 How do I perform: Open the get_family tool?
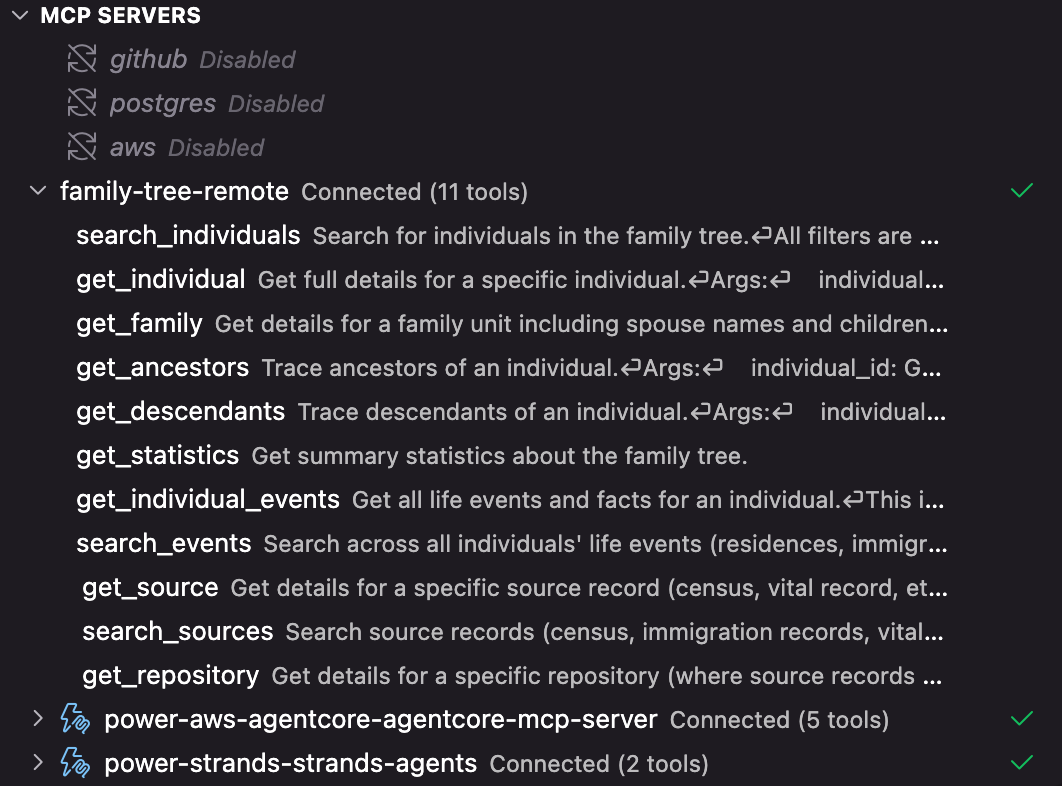click(139, 323)
